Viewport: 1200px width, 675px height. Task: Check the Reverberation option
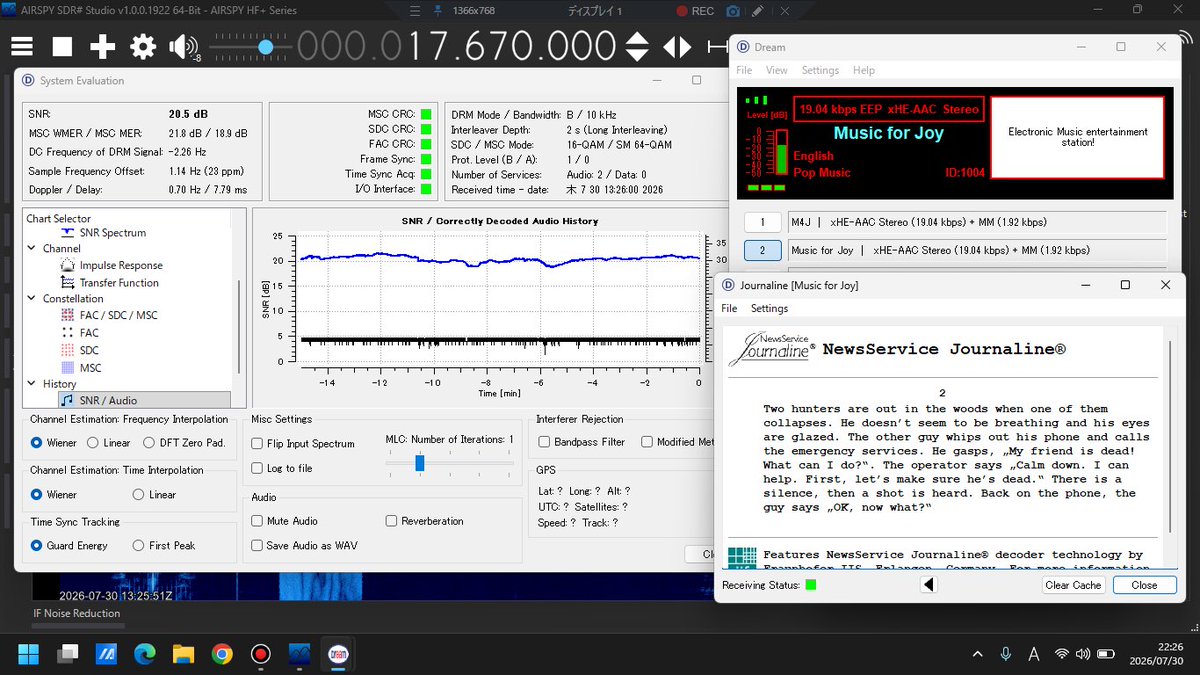[425, 521]
